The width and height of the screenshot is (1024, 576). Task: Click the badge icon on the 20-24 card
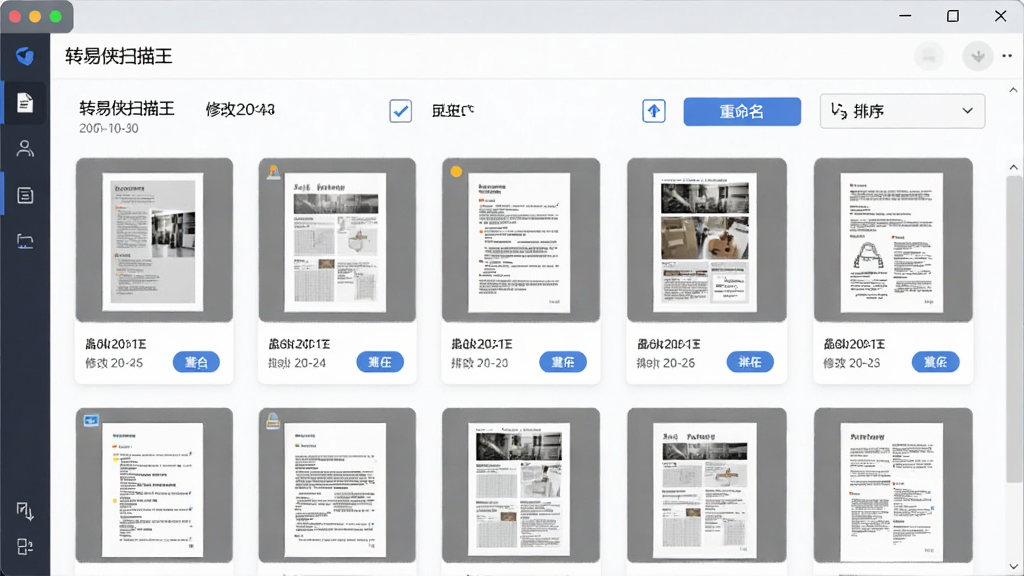[x=274, y=172]
